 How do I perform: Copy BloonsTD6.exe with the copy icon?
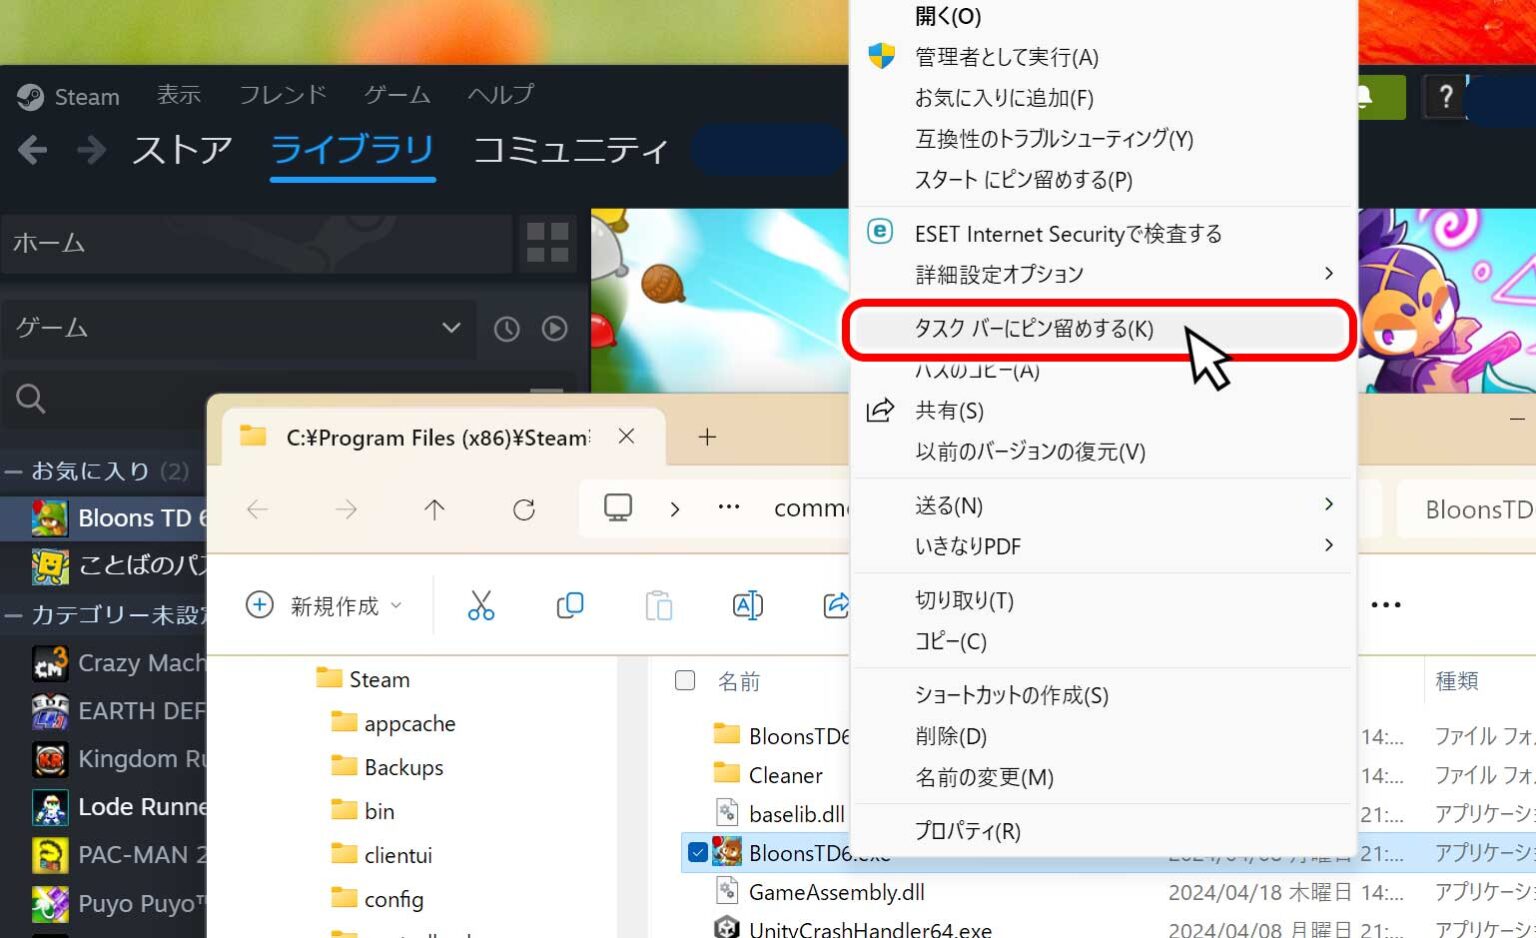[569, 605]
